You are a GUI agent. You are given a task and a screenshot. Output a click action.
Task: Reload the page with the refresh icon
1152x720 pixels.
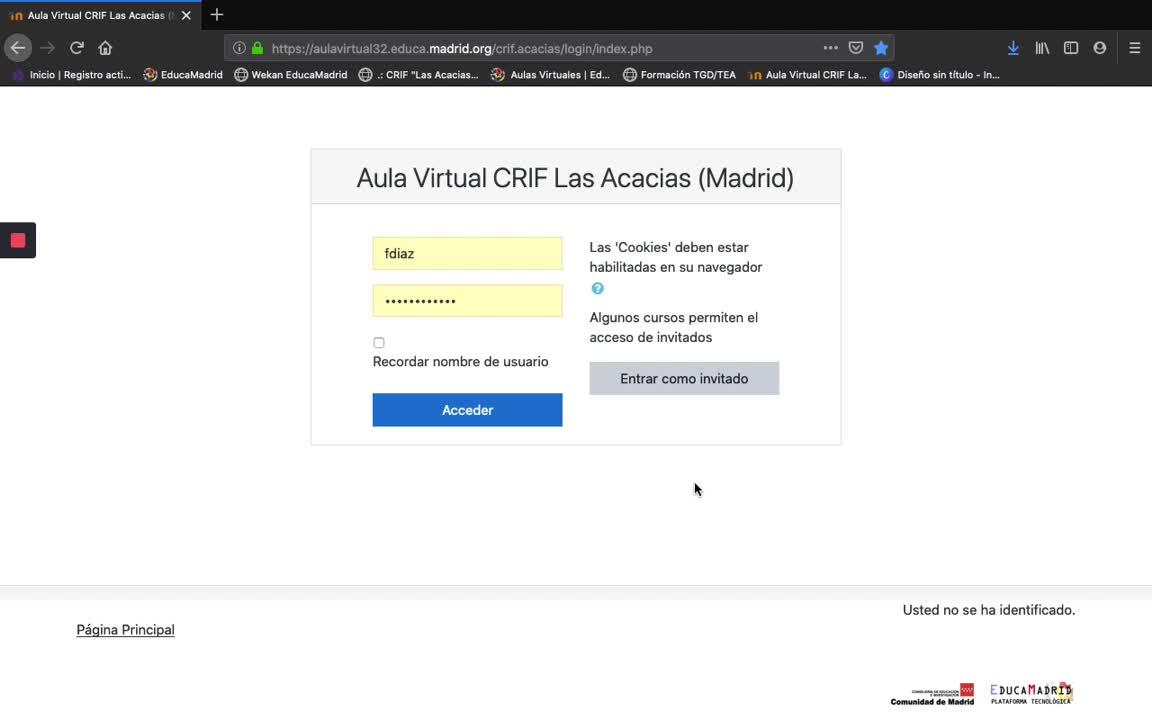[x=76, y=48]
